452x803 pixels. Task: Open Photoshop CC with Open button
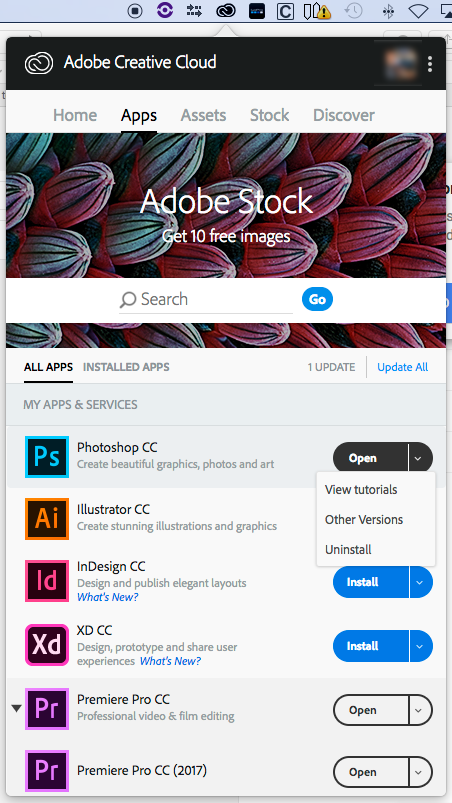click(x=371, y=458)
